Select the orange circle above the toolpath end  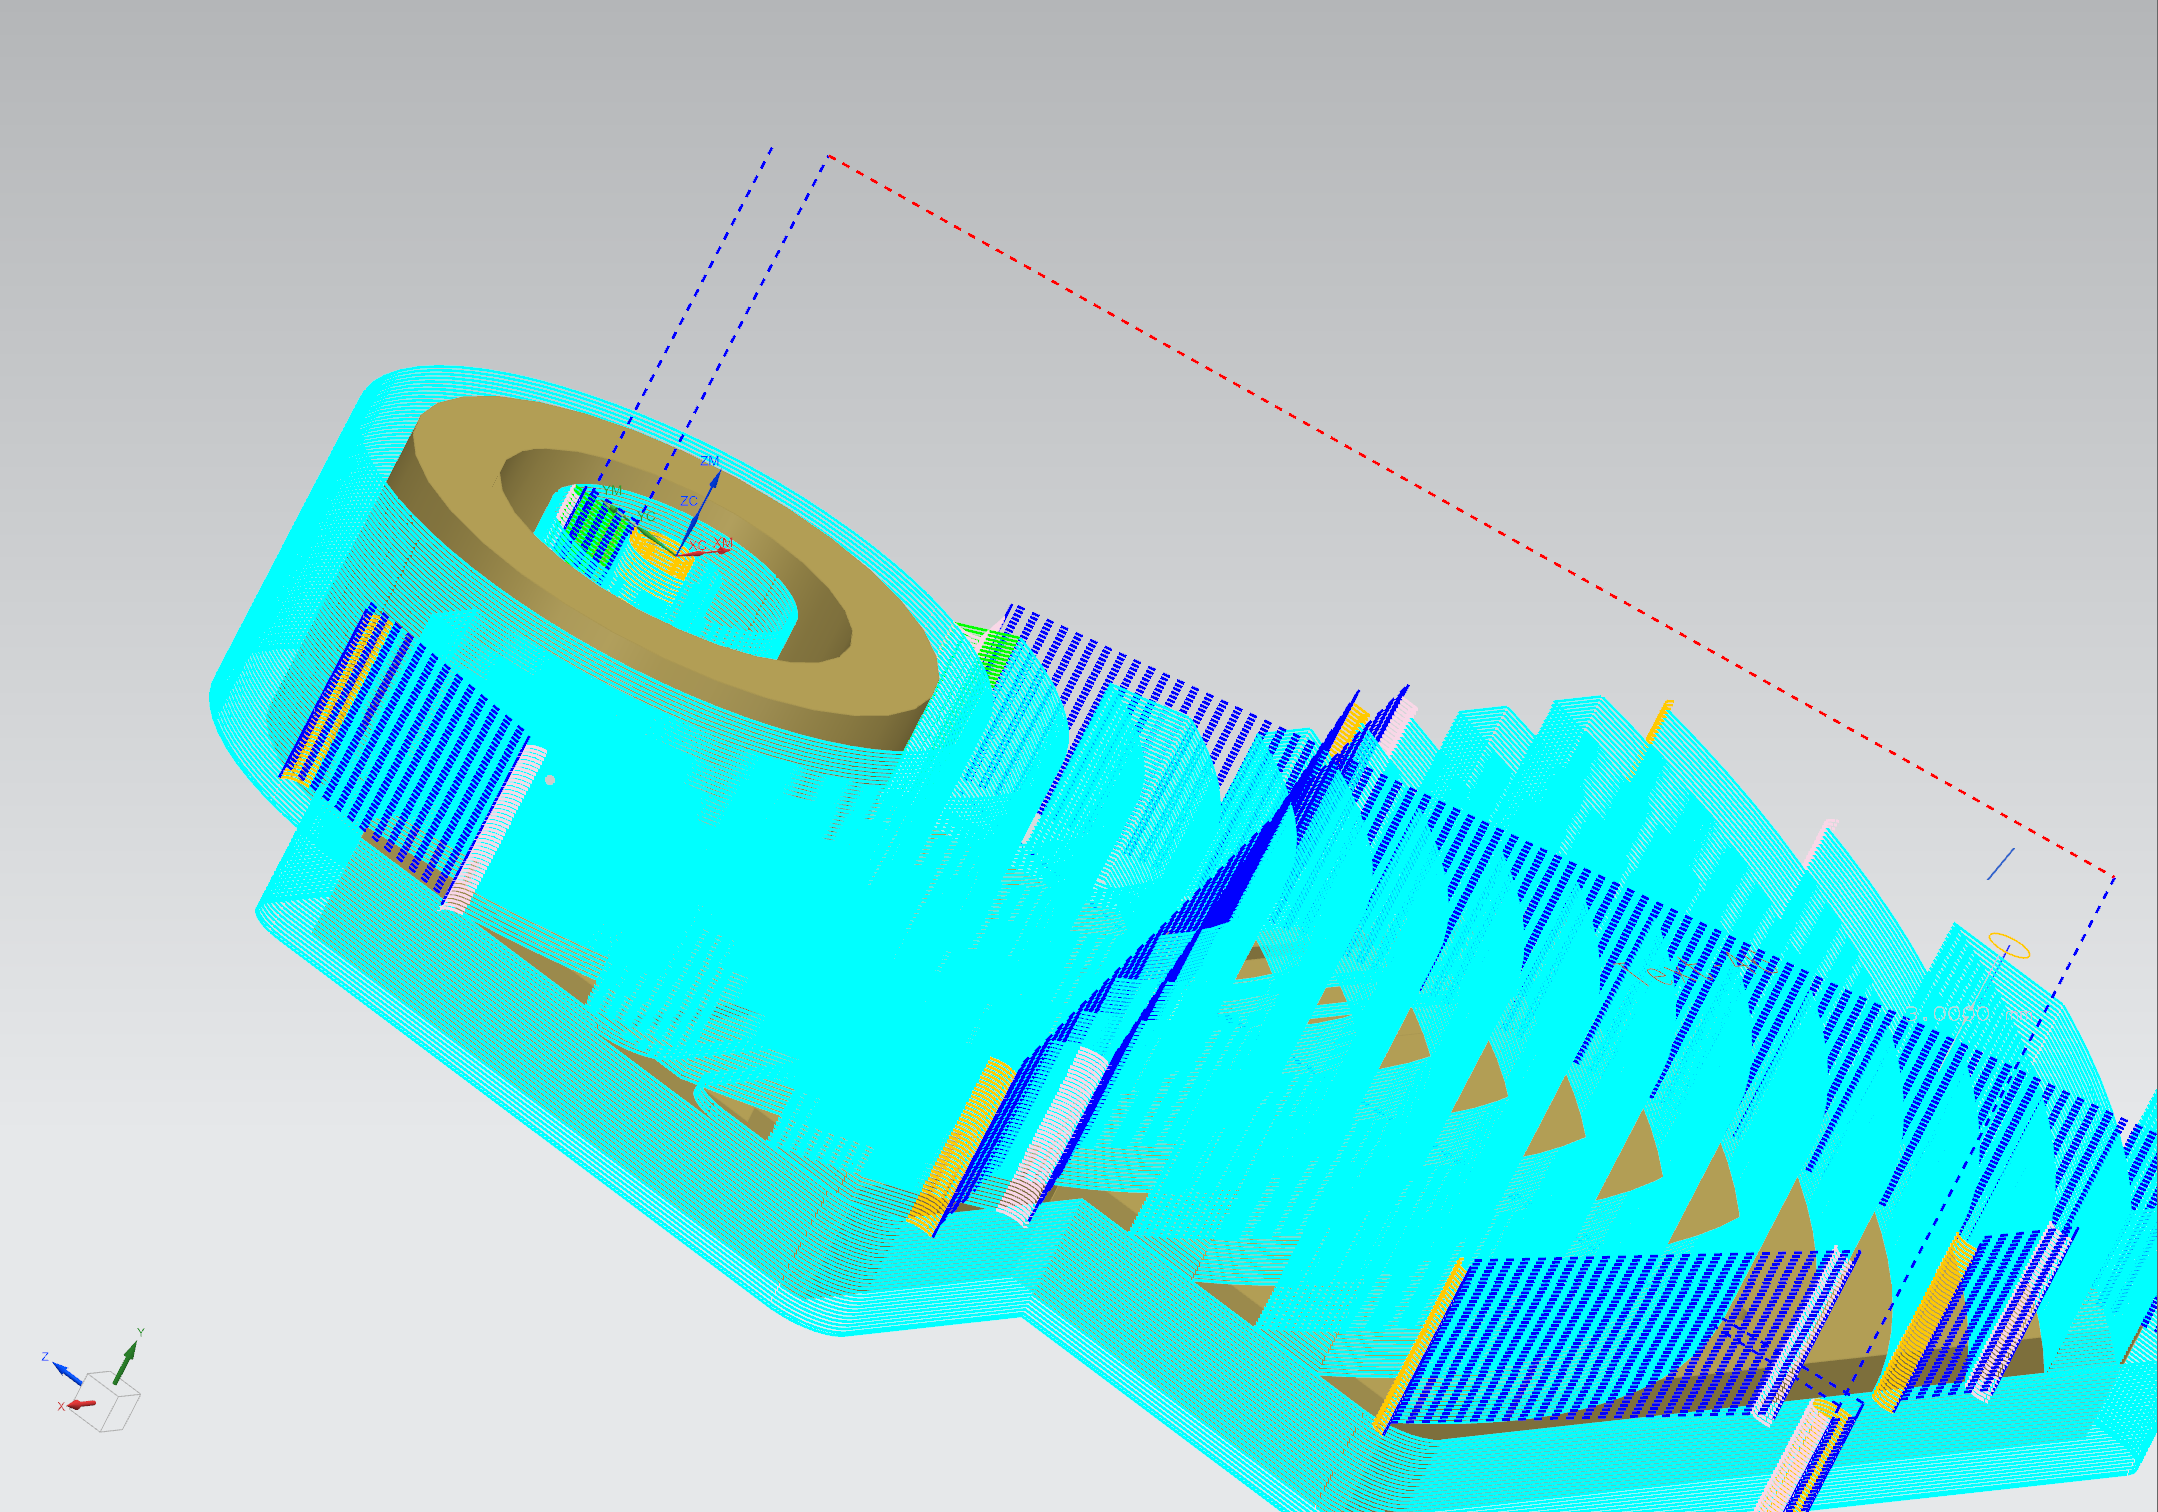click(x=2009, y=945)
